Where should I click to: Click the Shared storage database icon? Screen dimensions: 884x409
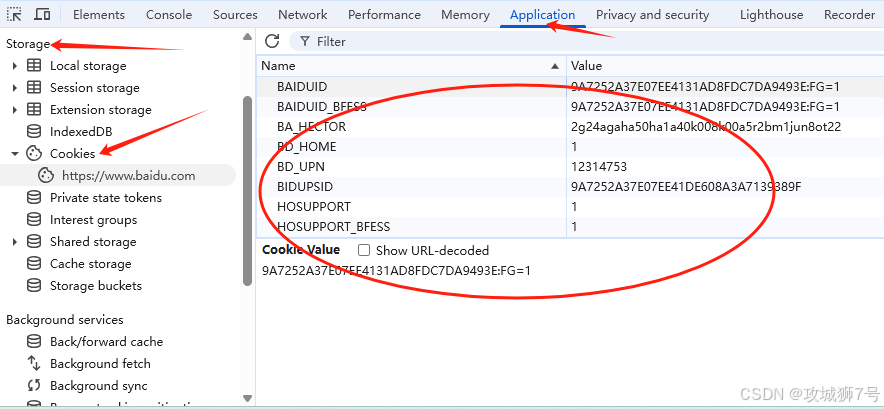[x=34, y=241]
